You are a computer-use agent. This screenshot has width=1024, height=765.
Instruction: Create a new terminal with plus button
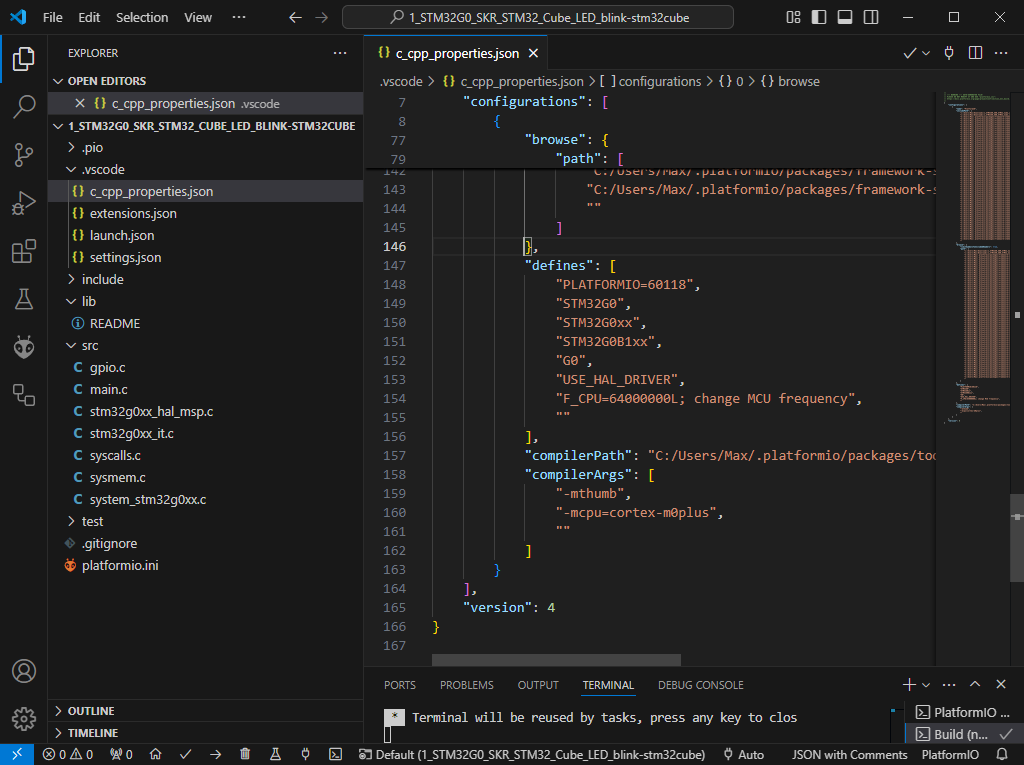coord(909,684)
